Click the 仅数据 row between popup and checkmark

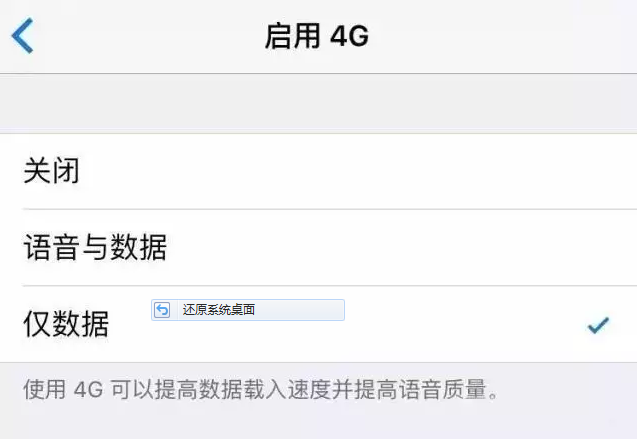point(466,325)
